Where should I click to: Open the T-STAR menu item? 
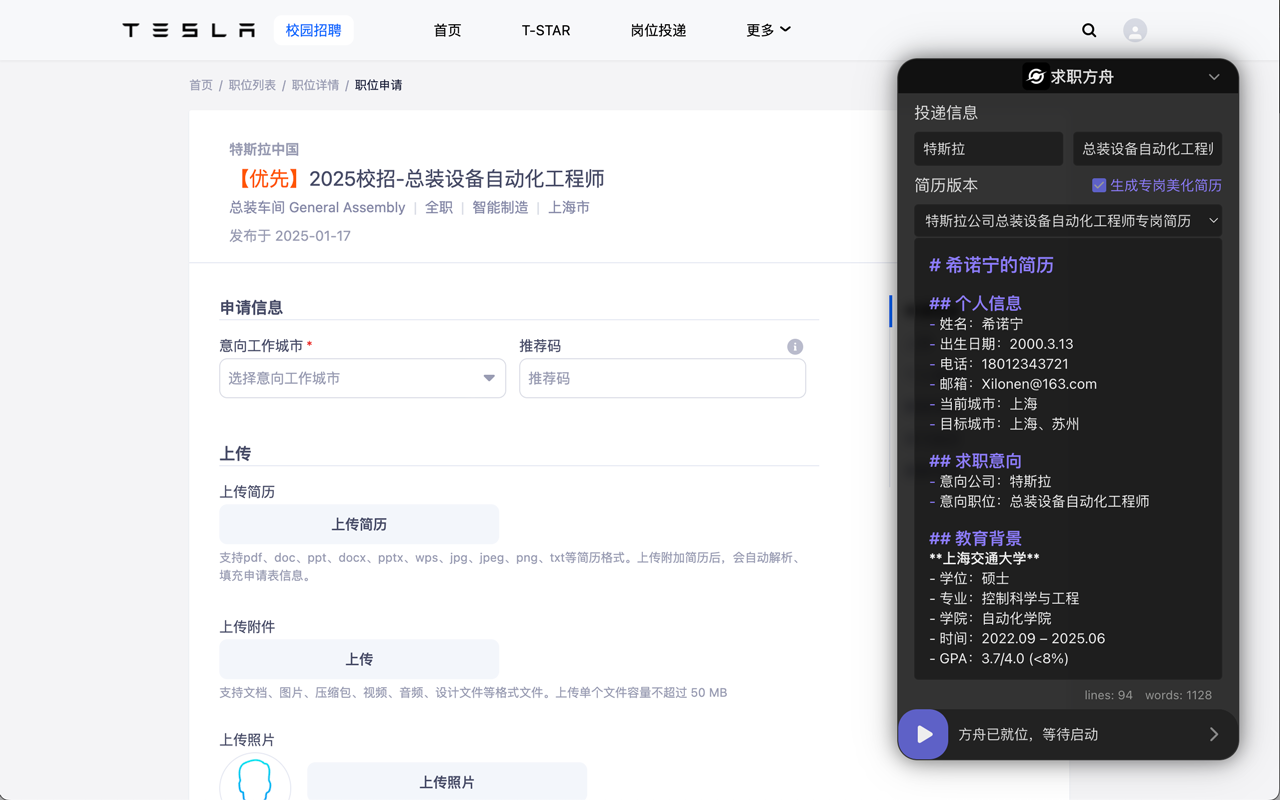tap(546, 30)
